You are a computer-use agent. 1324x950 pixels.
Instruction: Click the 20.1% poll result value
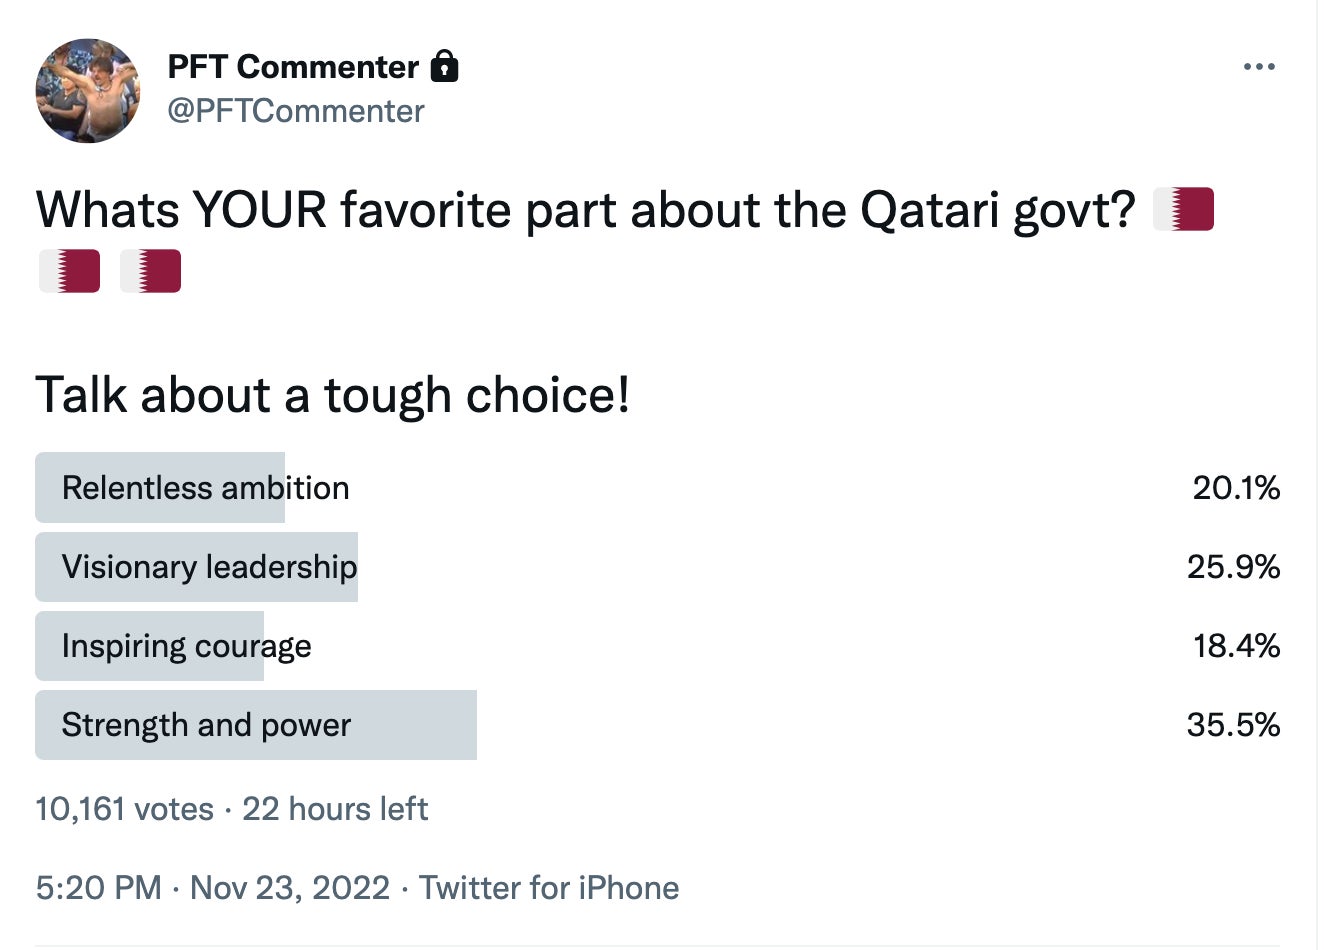[x=1236, y=488]
